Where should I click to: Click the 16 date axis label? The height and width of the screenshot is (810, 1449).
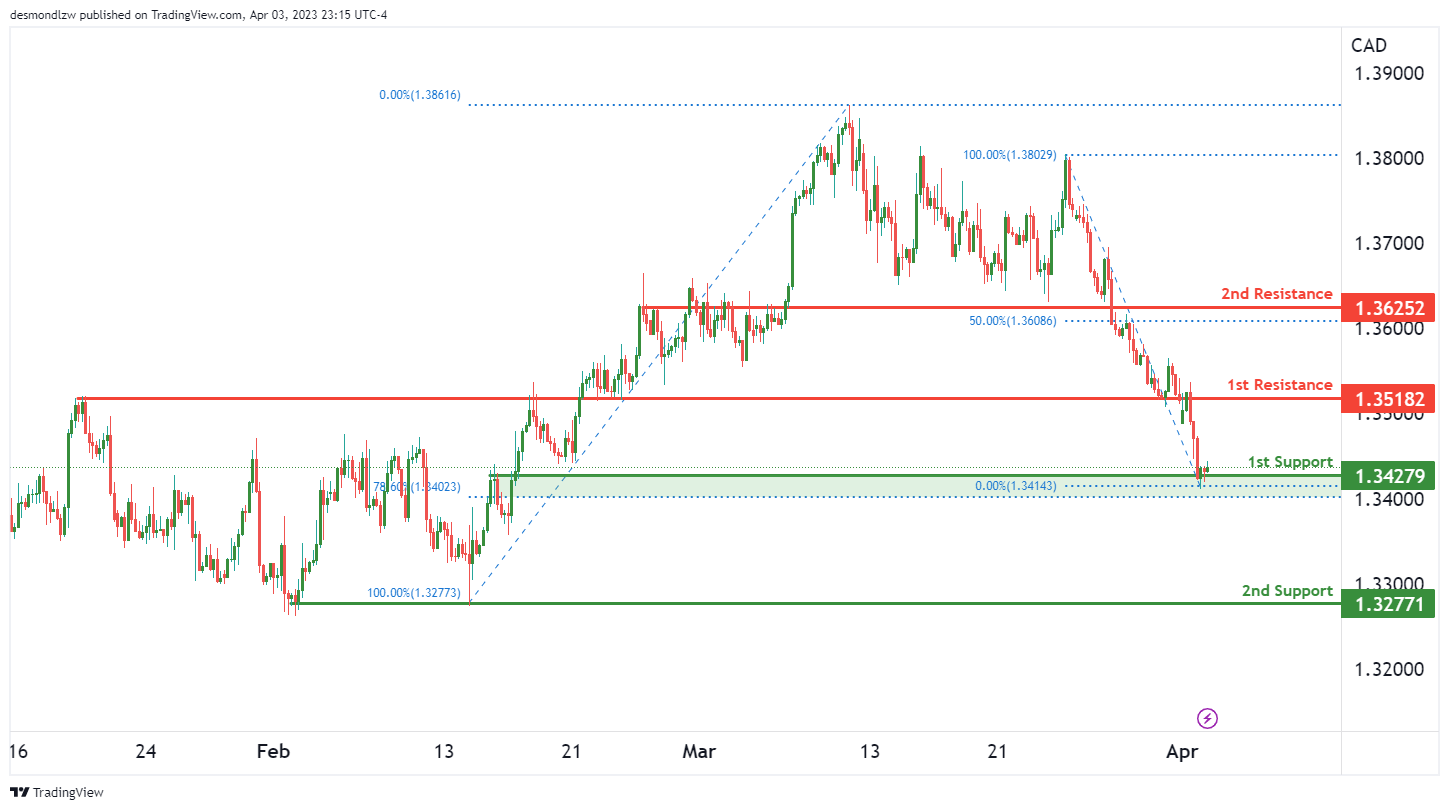point(18,752)
